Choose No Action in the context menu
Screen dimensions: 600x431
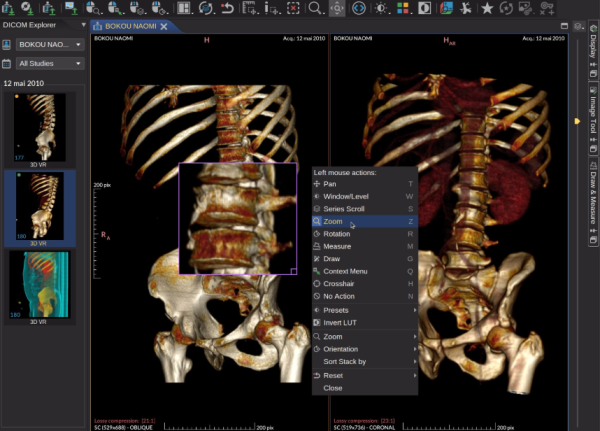click(365, 296)
